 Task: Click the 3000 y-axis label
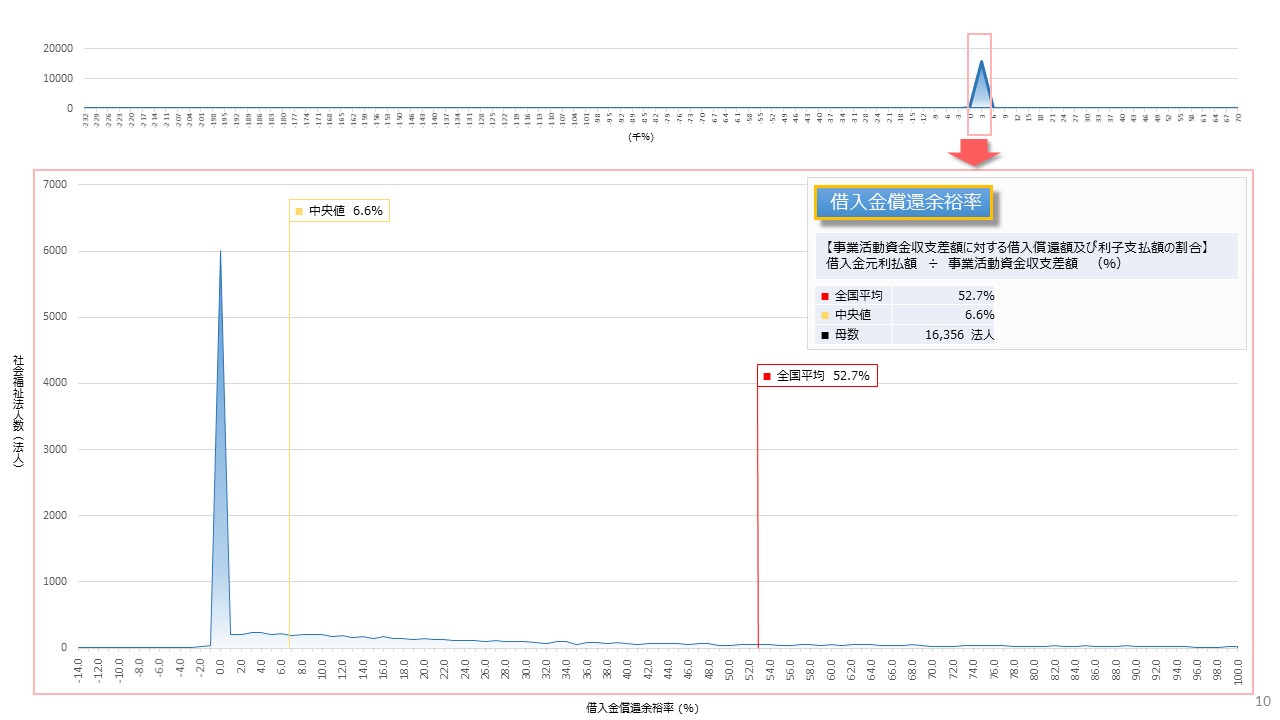(54, 449)
